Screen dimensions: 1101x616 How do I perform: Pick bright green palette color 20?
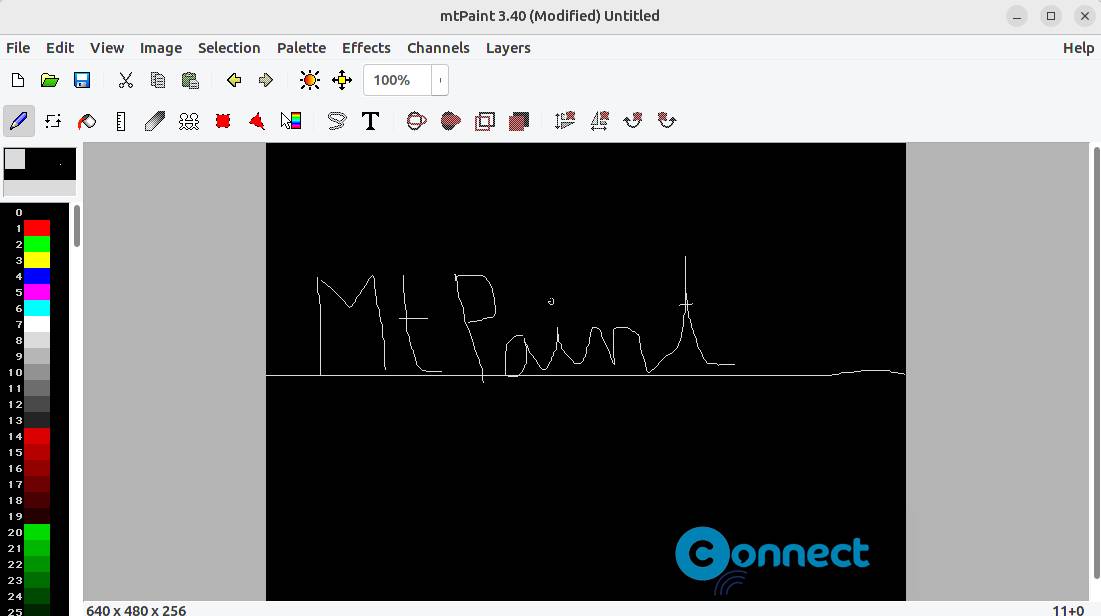coord(37,532)
